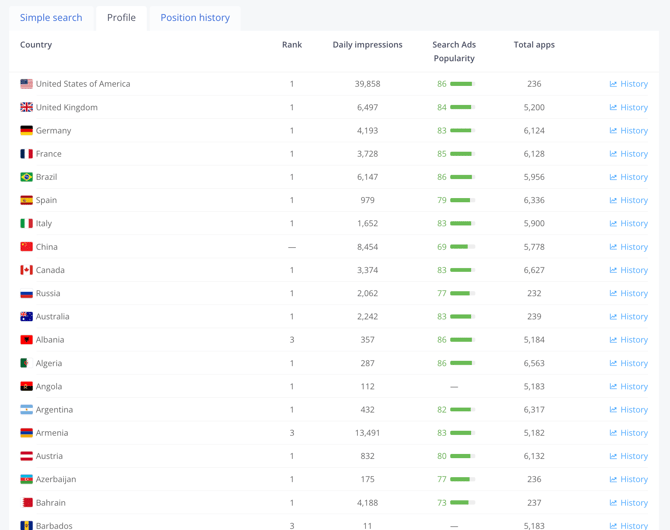Click the Brazil flag icon

tap(27, 177)
